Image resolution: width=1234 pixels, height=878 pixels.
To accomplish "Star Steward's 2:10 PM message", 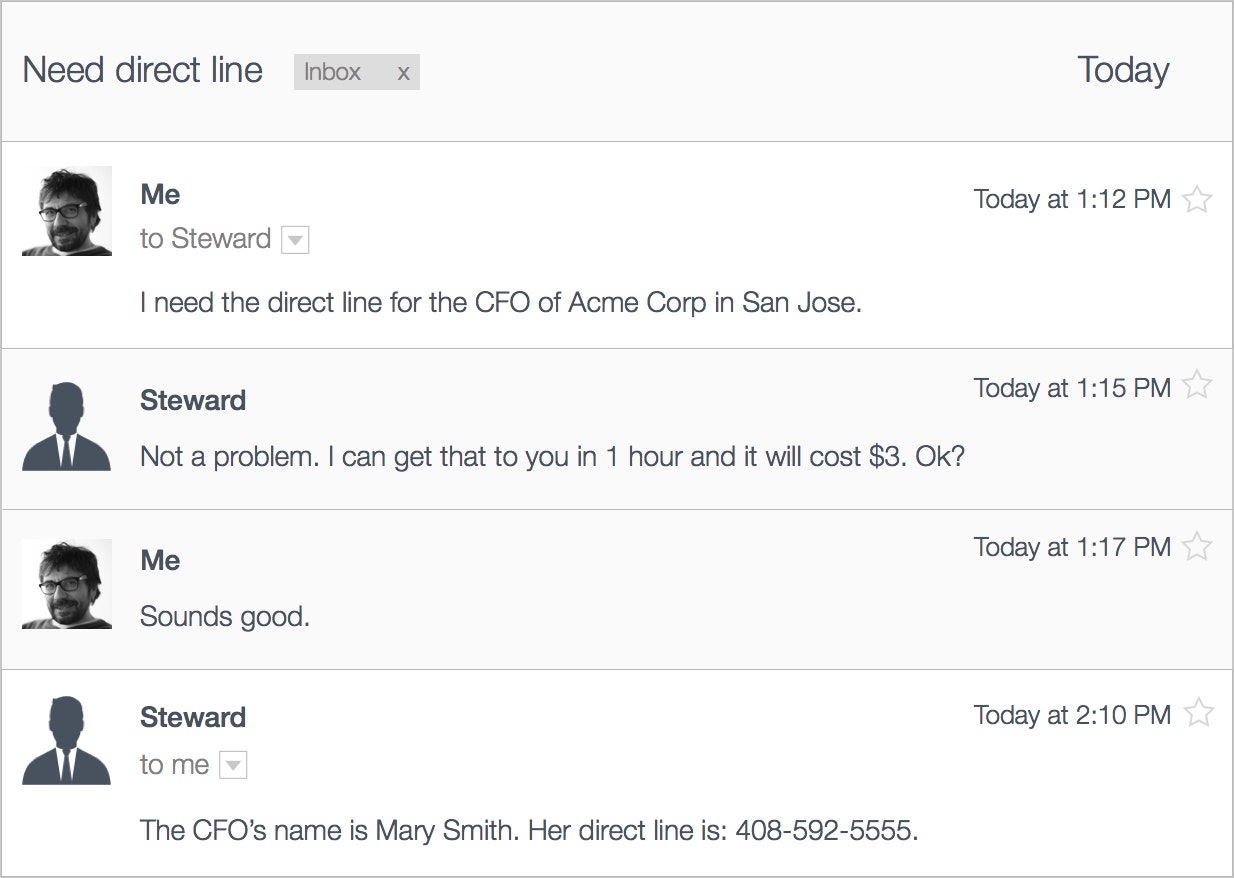I will 1198,713.
